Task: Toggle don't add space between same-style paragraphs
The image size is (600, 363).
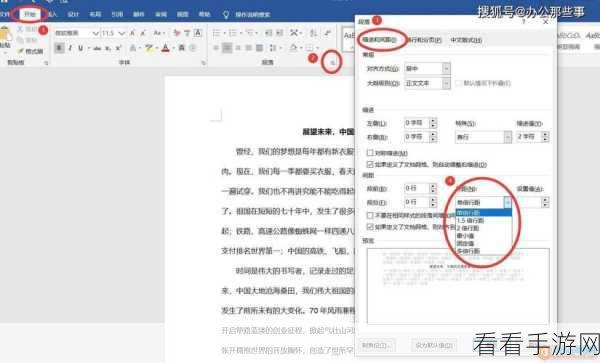Action: 370,215
